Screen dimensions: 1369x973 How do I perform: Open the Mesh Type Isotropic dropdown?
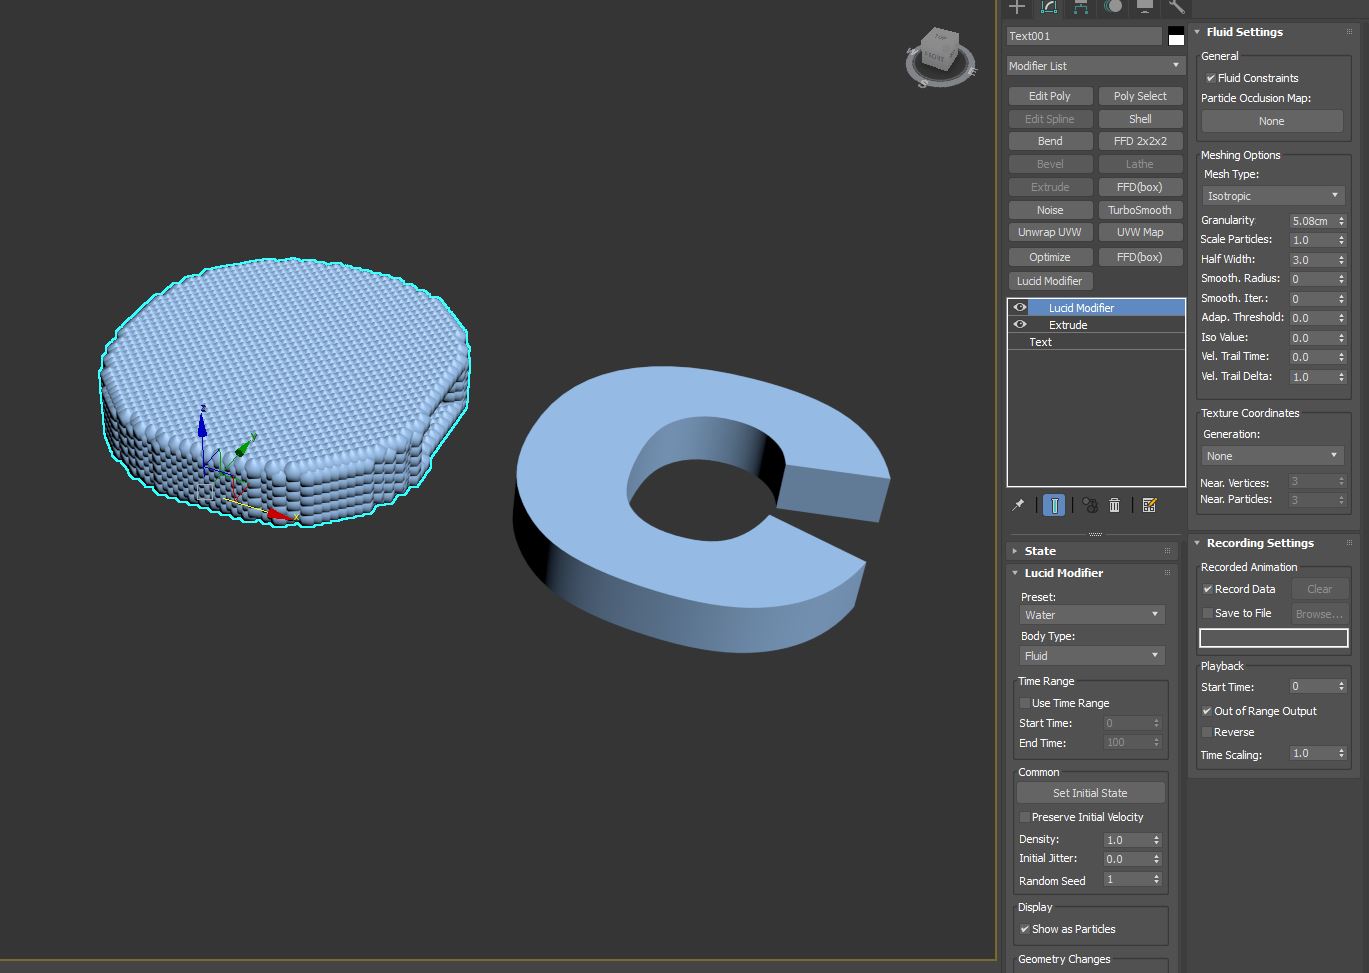click(1272, 196)
